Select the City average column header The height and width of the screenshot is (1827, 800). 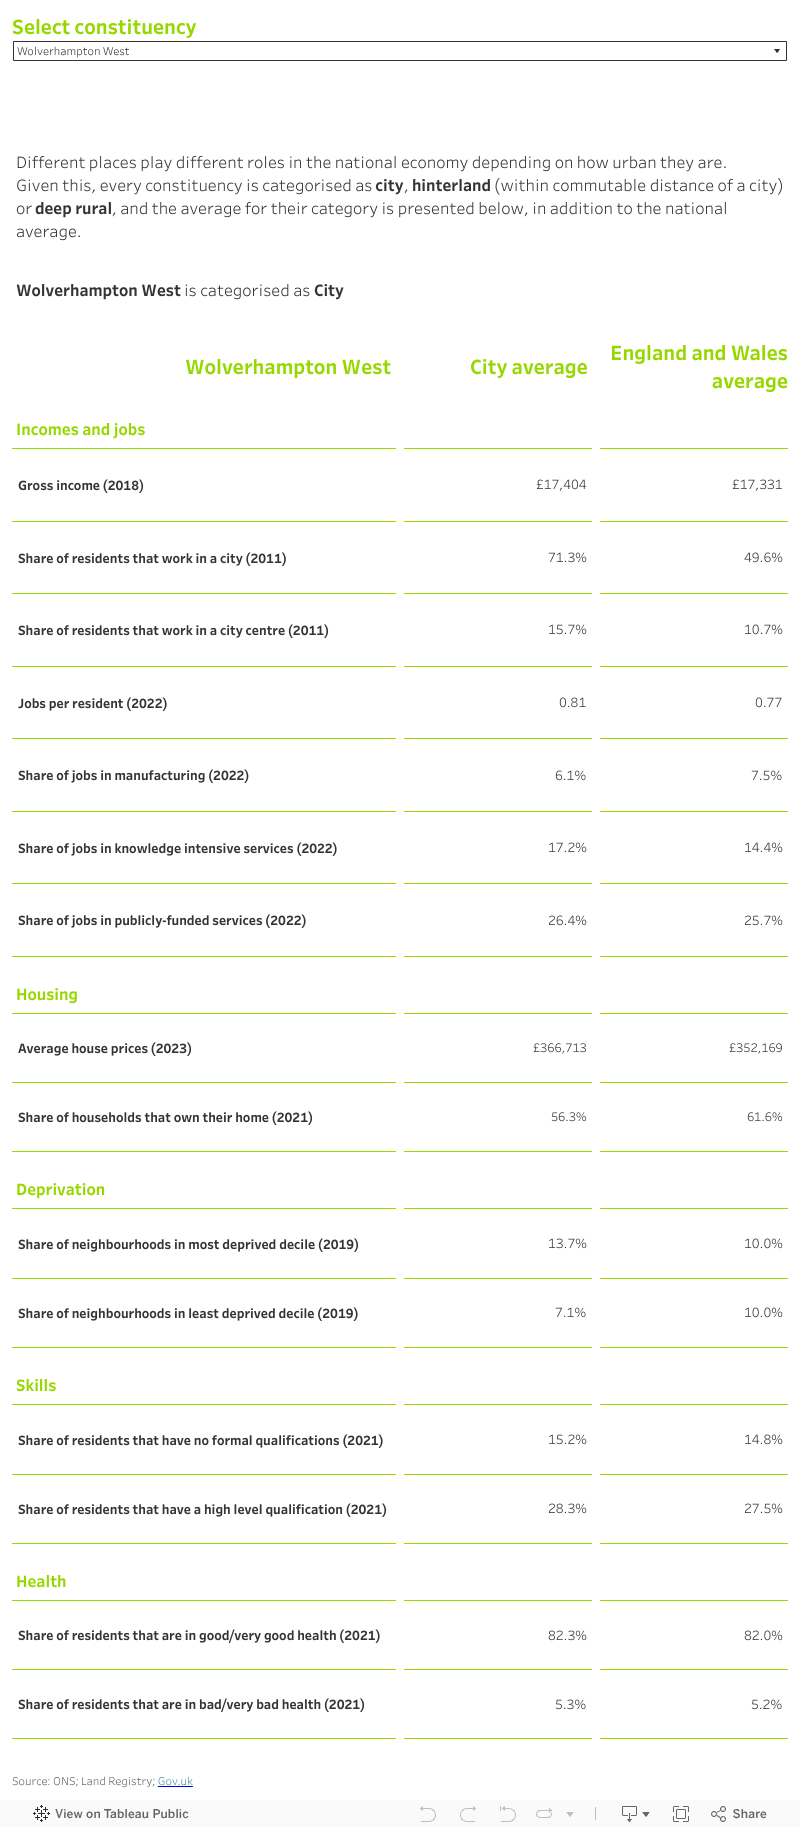click(x=528, y=367)
